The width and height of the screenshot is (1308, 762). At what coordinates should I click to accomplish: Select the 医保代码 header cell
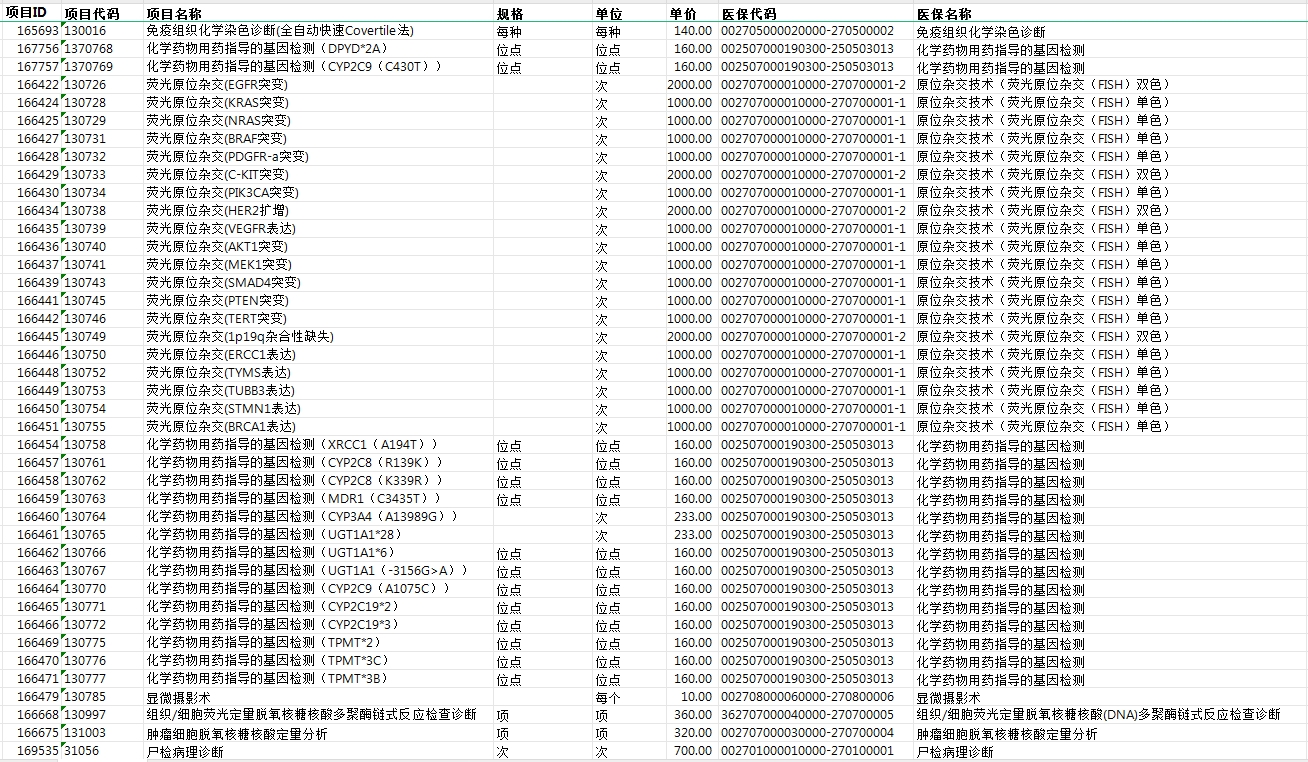(748, 14)
